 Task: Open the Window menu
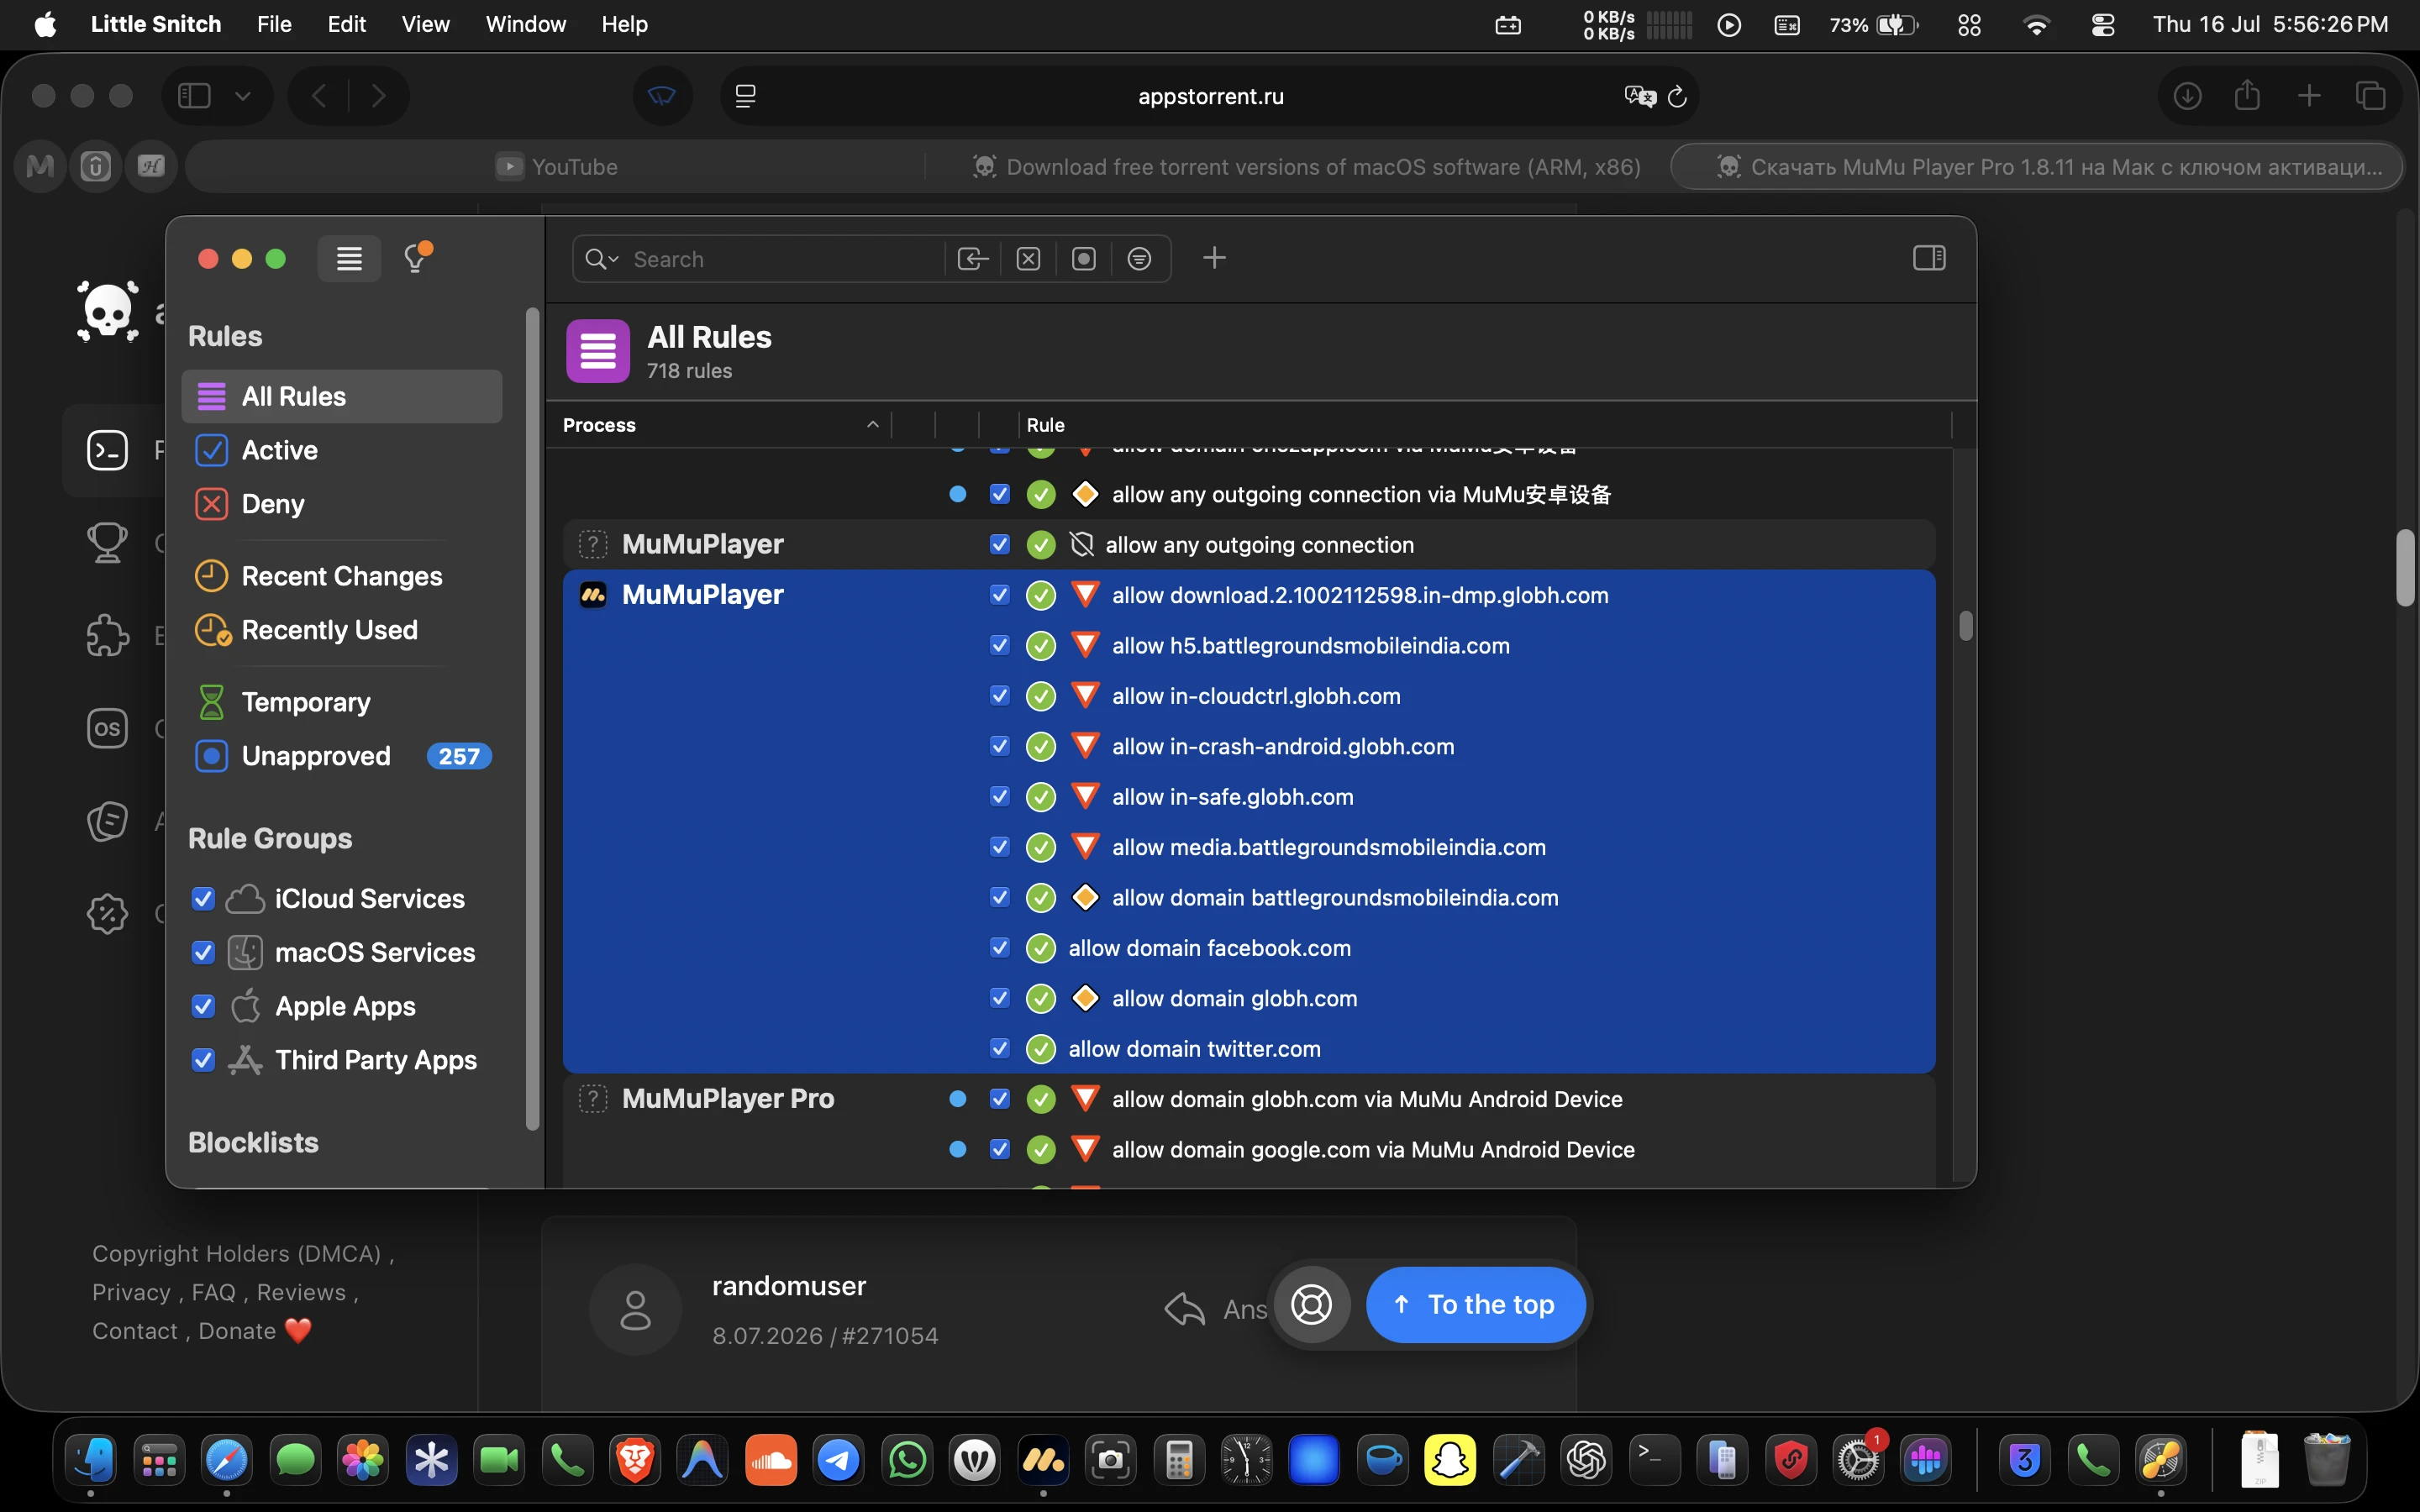pyautogui.click(x=525, y=24)
